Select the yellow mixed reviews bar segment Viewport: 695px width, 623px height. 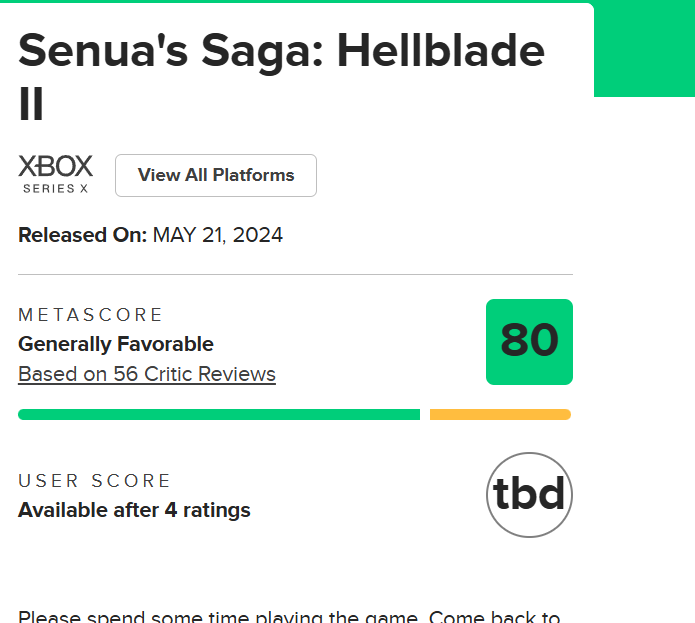(500, 414)
